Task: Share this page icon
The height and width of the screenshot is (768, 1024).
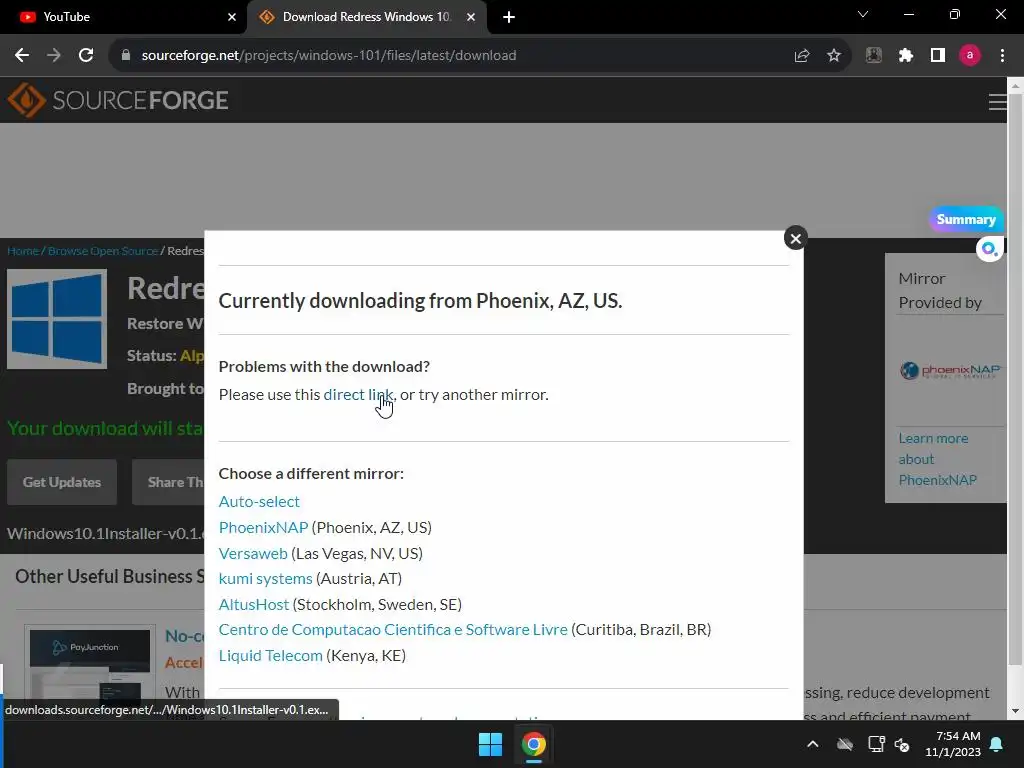Action: (x=802, y=56)
